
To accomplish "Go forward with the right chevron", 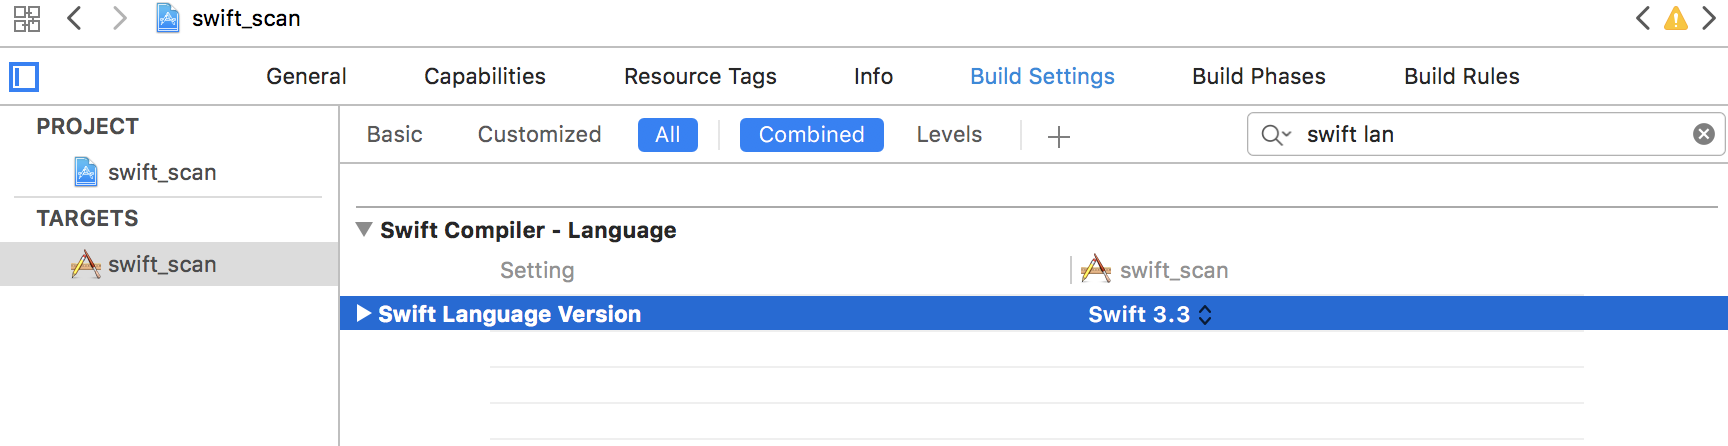I will [x=120, y=18].
